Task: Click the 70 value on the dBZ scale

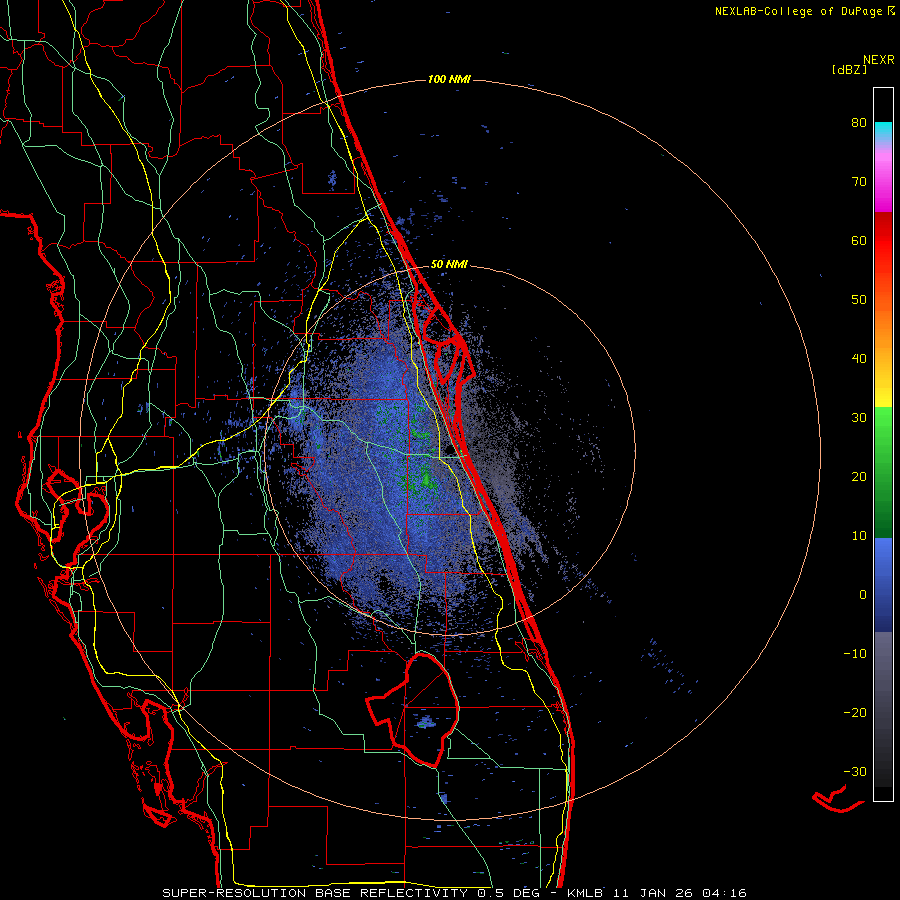Action: coord(859,182)
